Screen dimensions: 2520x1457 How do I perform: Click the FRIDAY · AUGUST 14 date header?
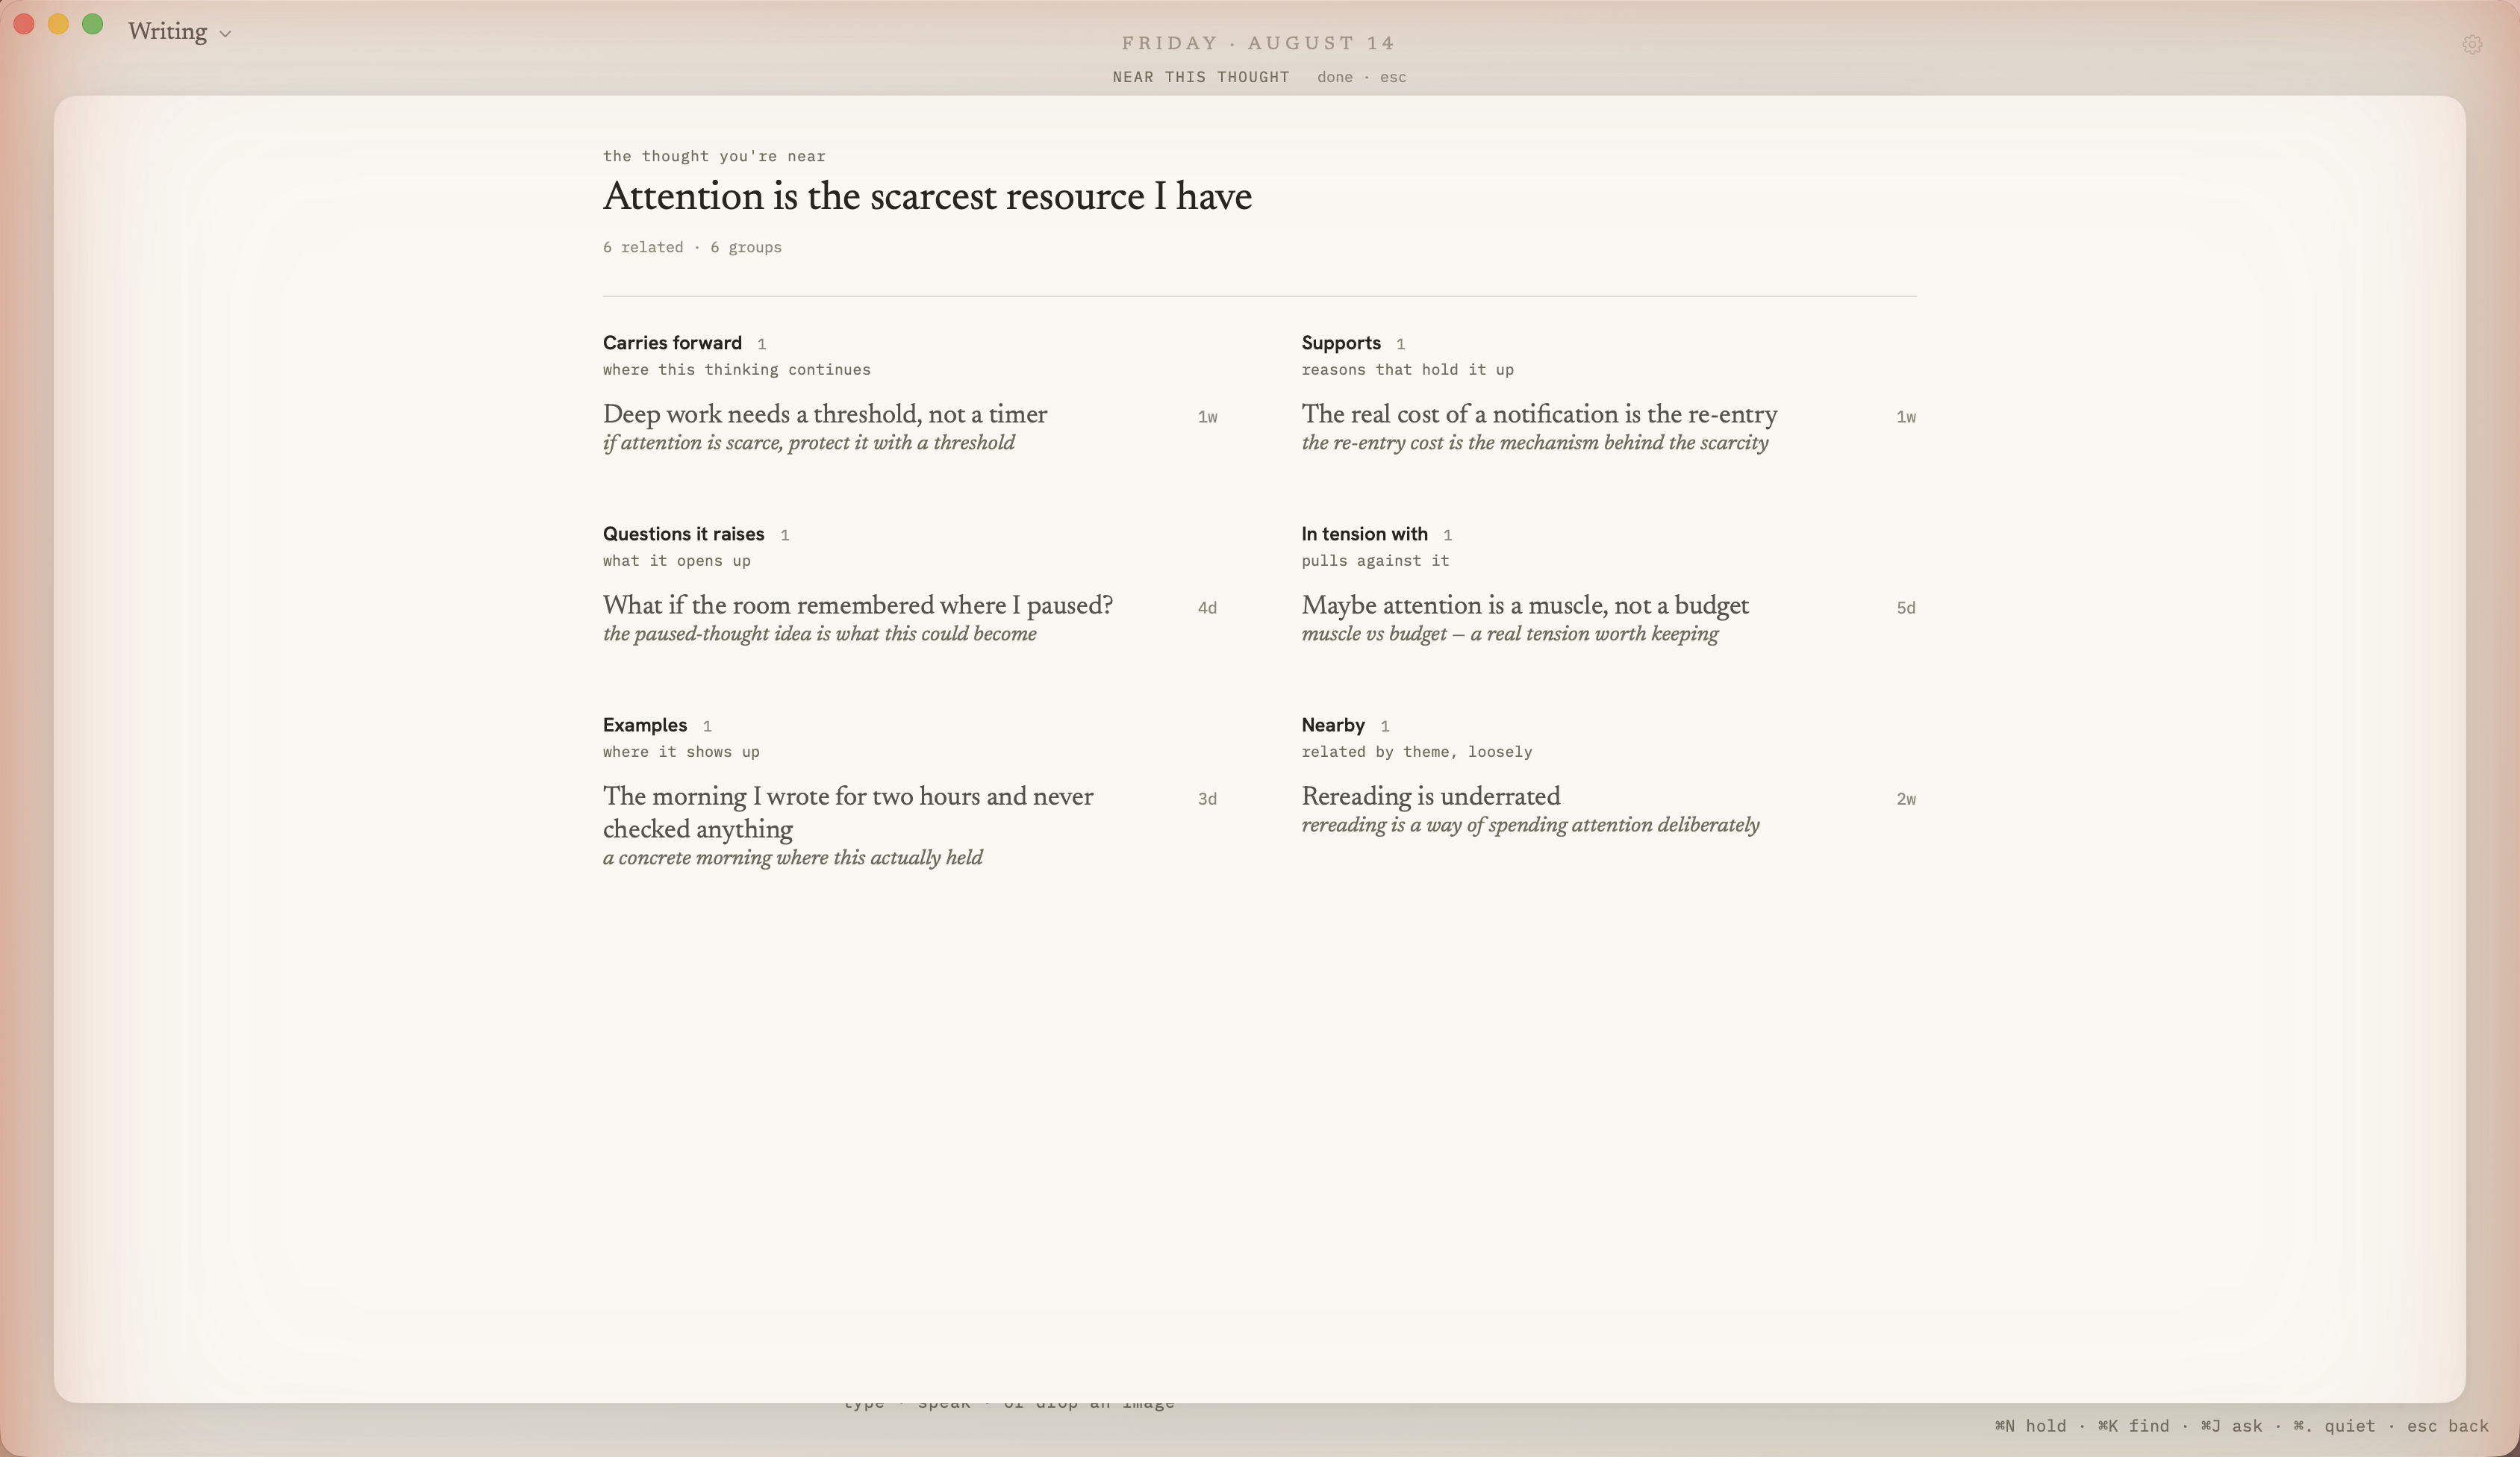click(1258, 43)
